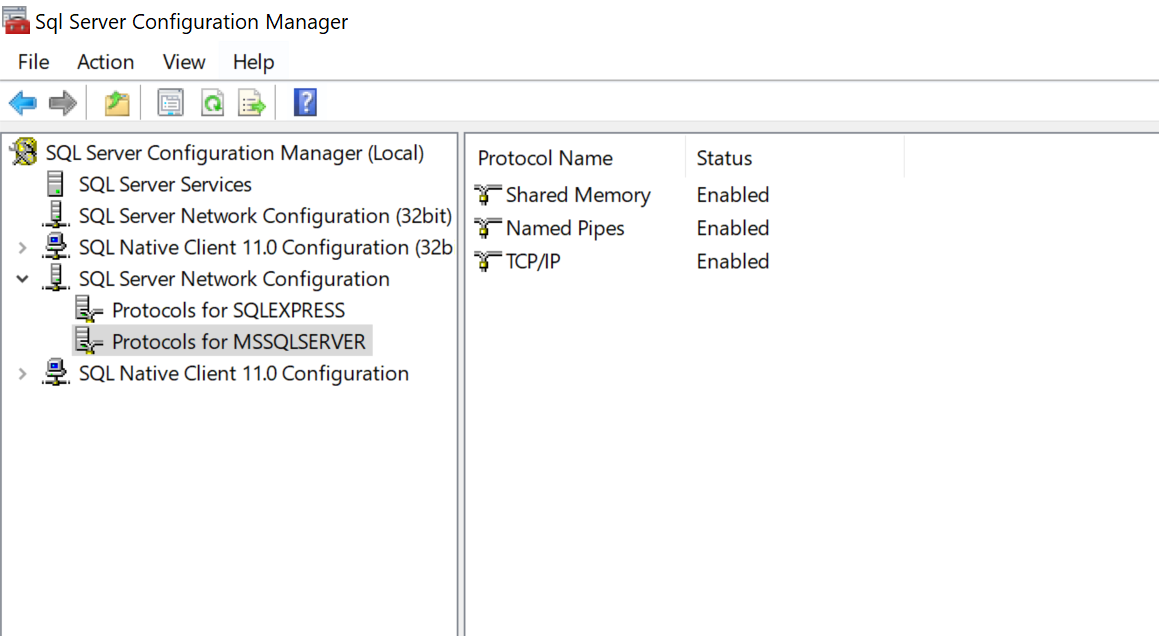Select the Named Pipes protocol row
The width and height of the screenshot is (1159, 636).
(565, 228)
